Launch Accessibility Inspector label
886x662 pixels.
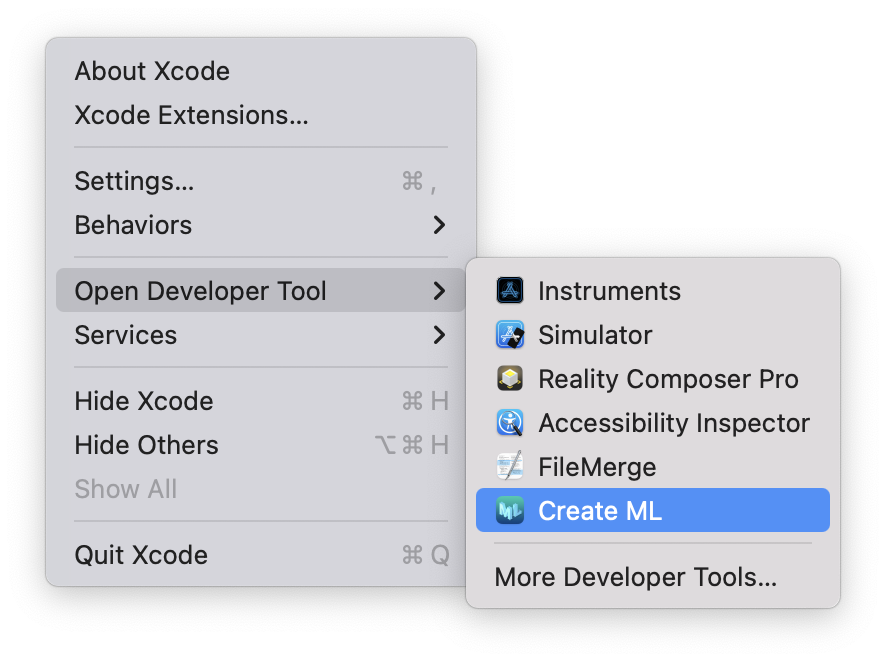(x=674, y=423)
